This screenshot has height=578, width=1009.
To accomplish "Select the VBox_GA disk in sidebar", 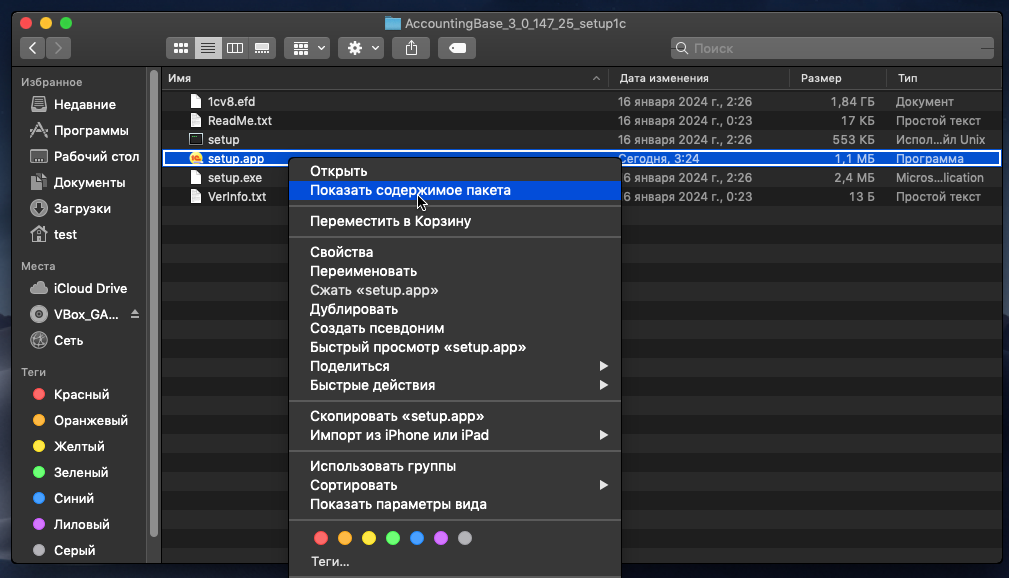I will click(76, 314).
